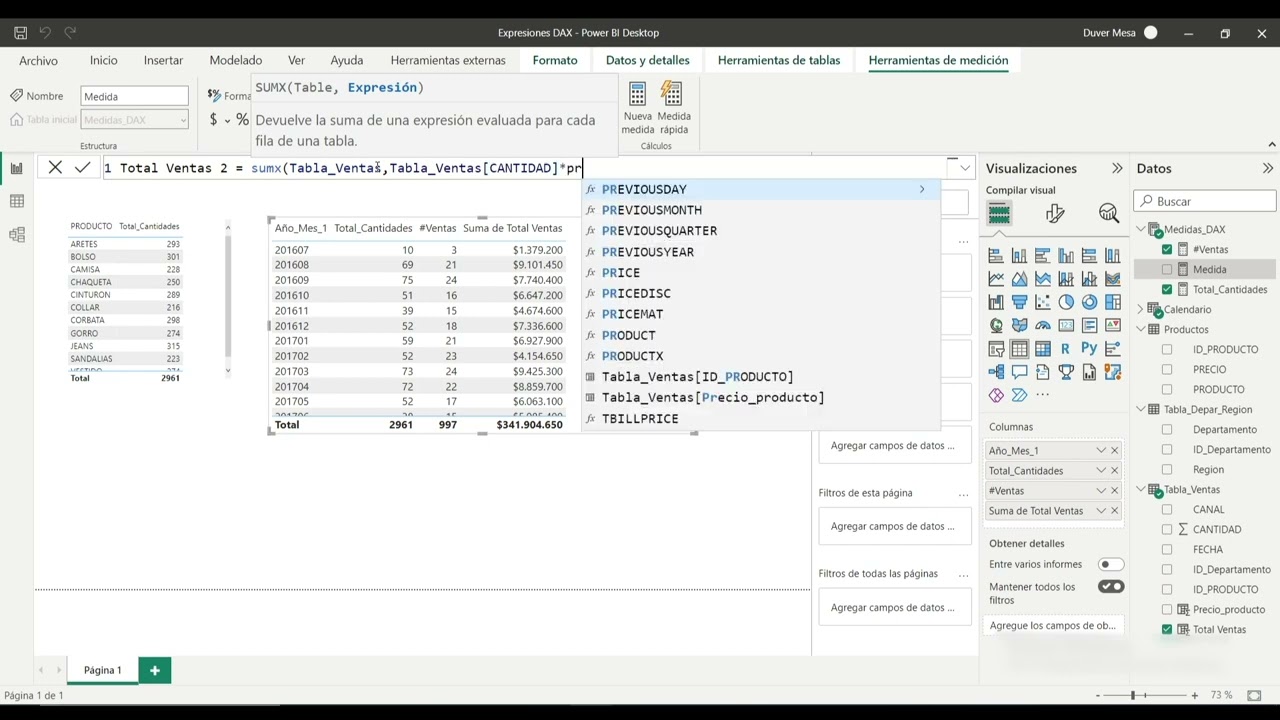This screenshot has width=1280, height=720.
Task: Uncheck the #Ventas measure checkbox
Action: [1167, 249]
